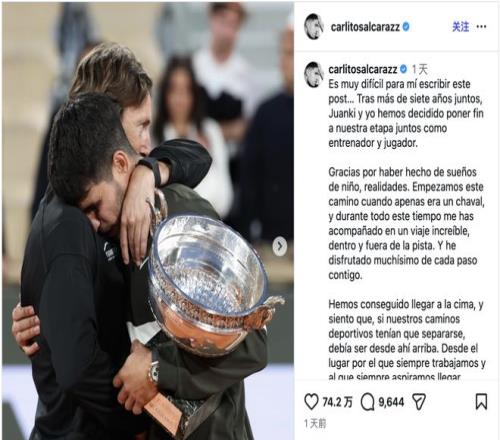View the 74.2 万 likes count

pos(337,402)
